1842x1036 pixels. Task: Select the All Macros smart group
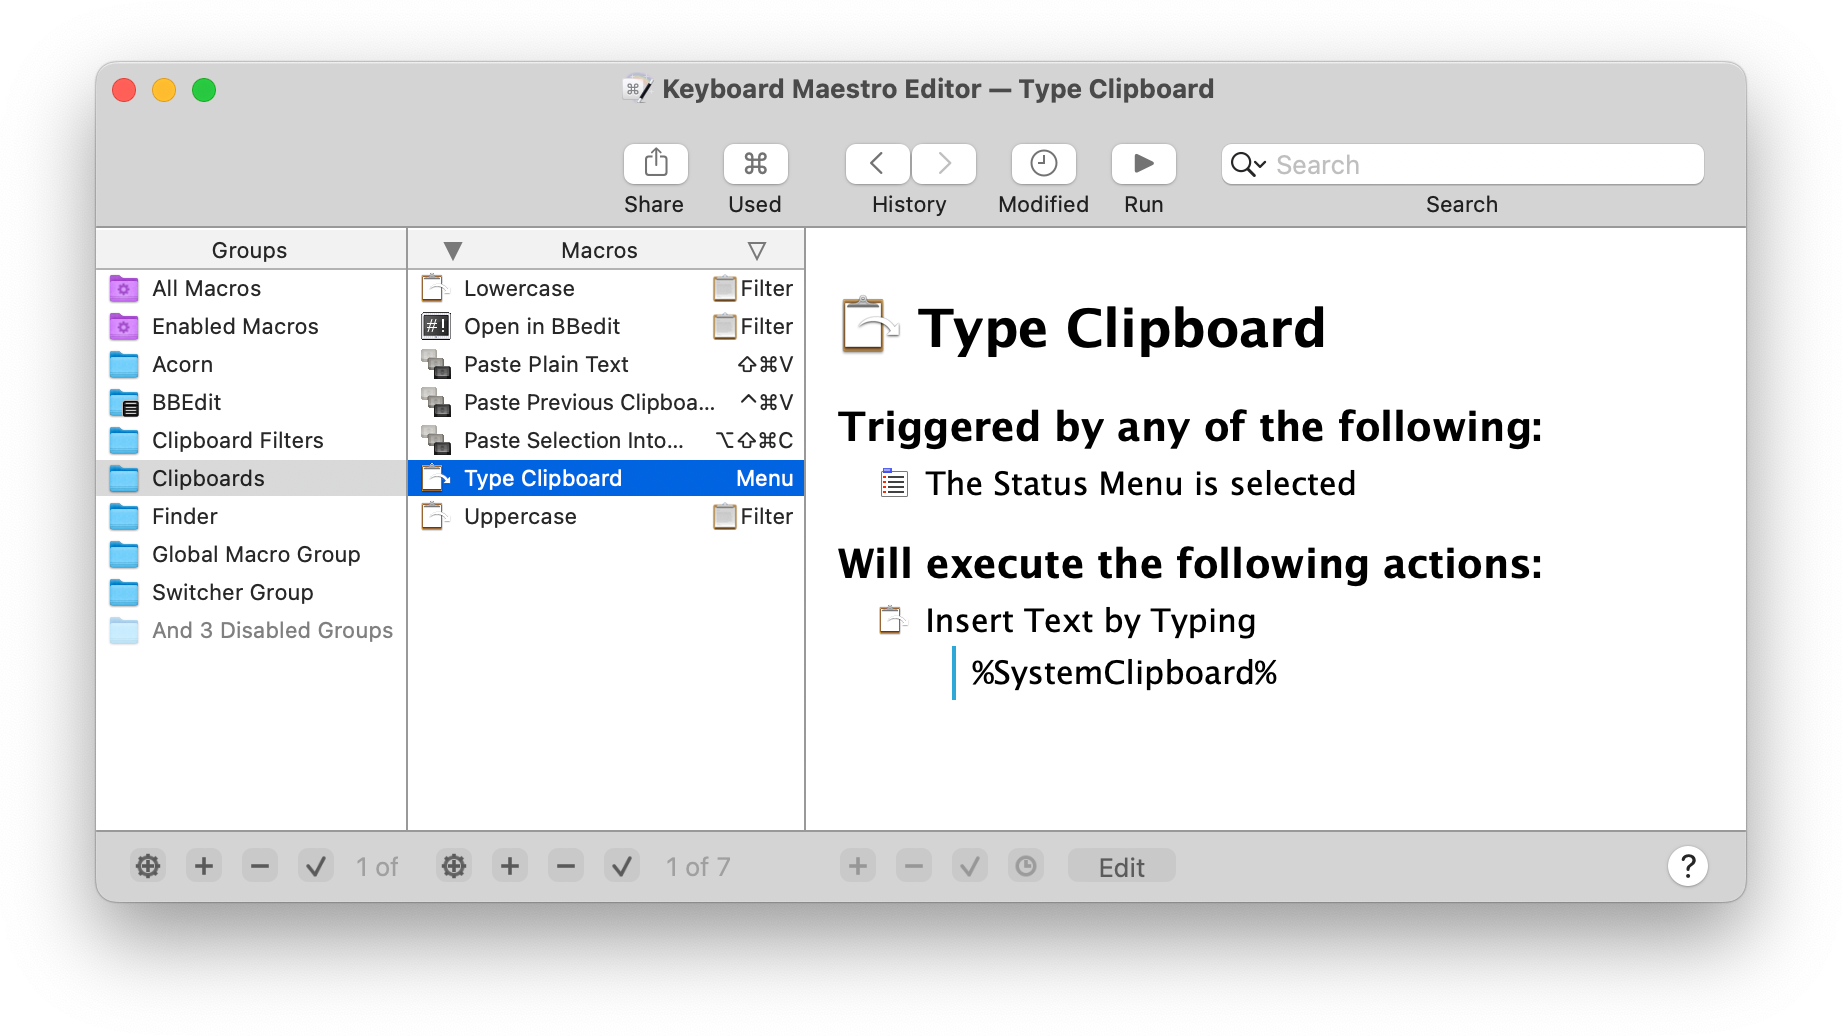click(250, 288)
